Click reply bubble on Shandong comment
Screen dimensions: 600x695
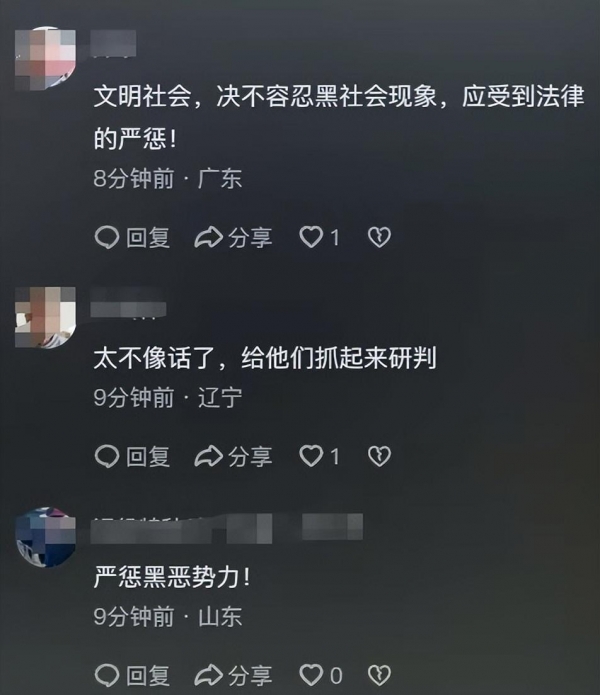pyautogui.click(x=107, y=675)
